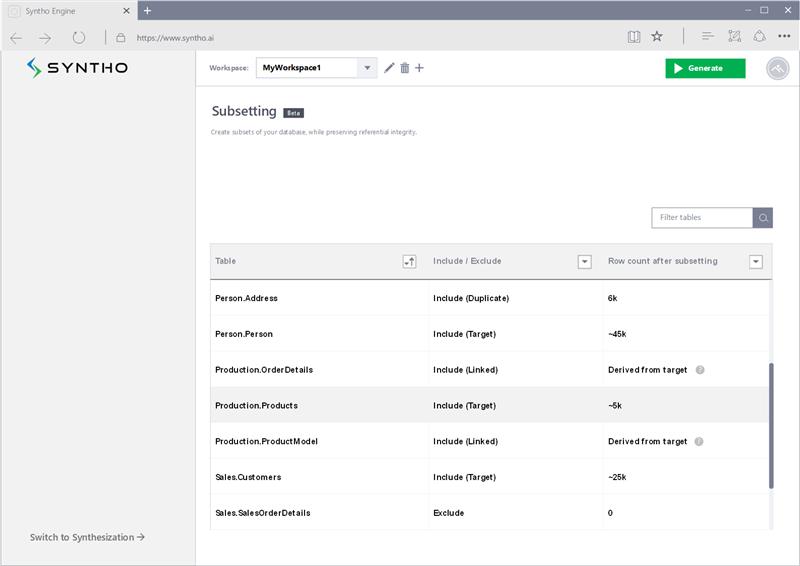Open the hub lines icon
Viewport: 800px width, 566px height.
(708, 36)
